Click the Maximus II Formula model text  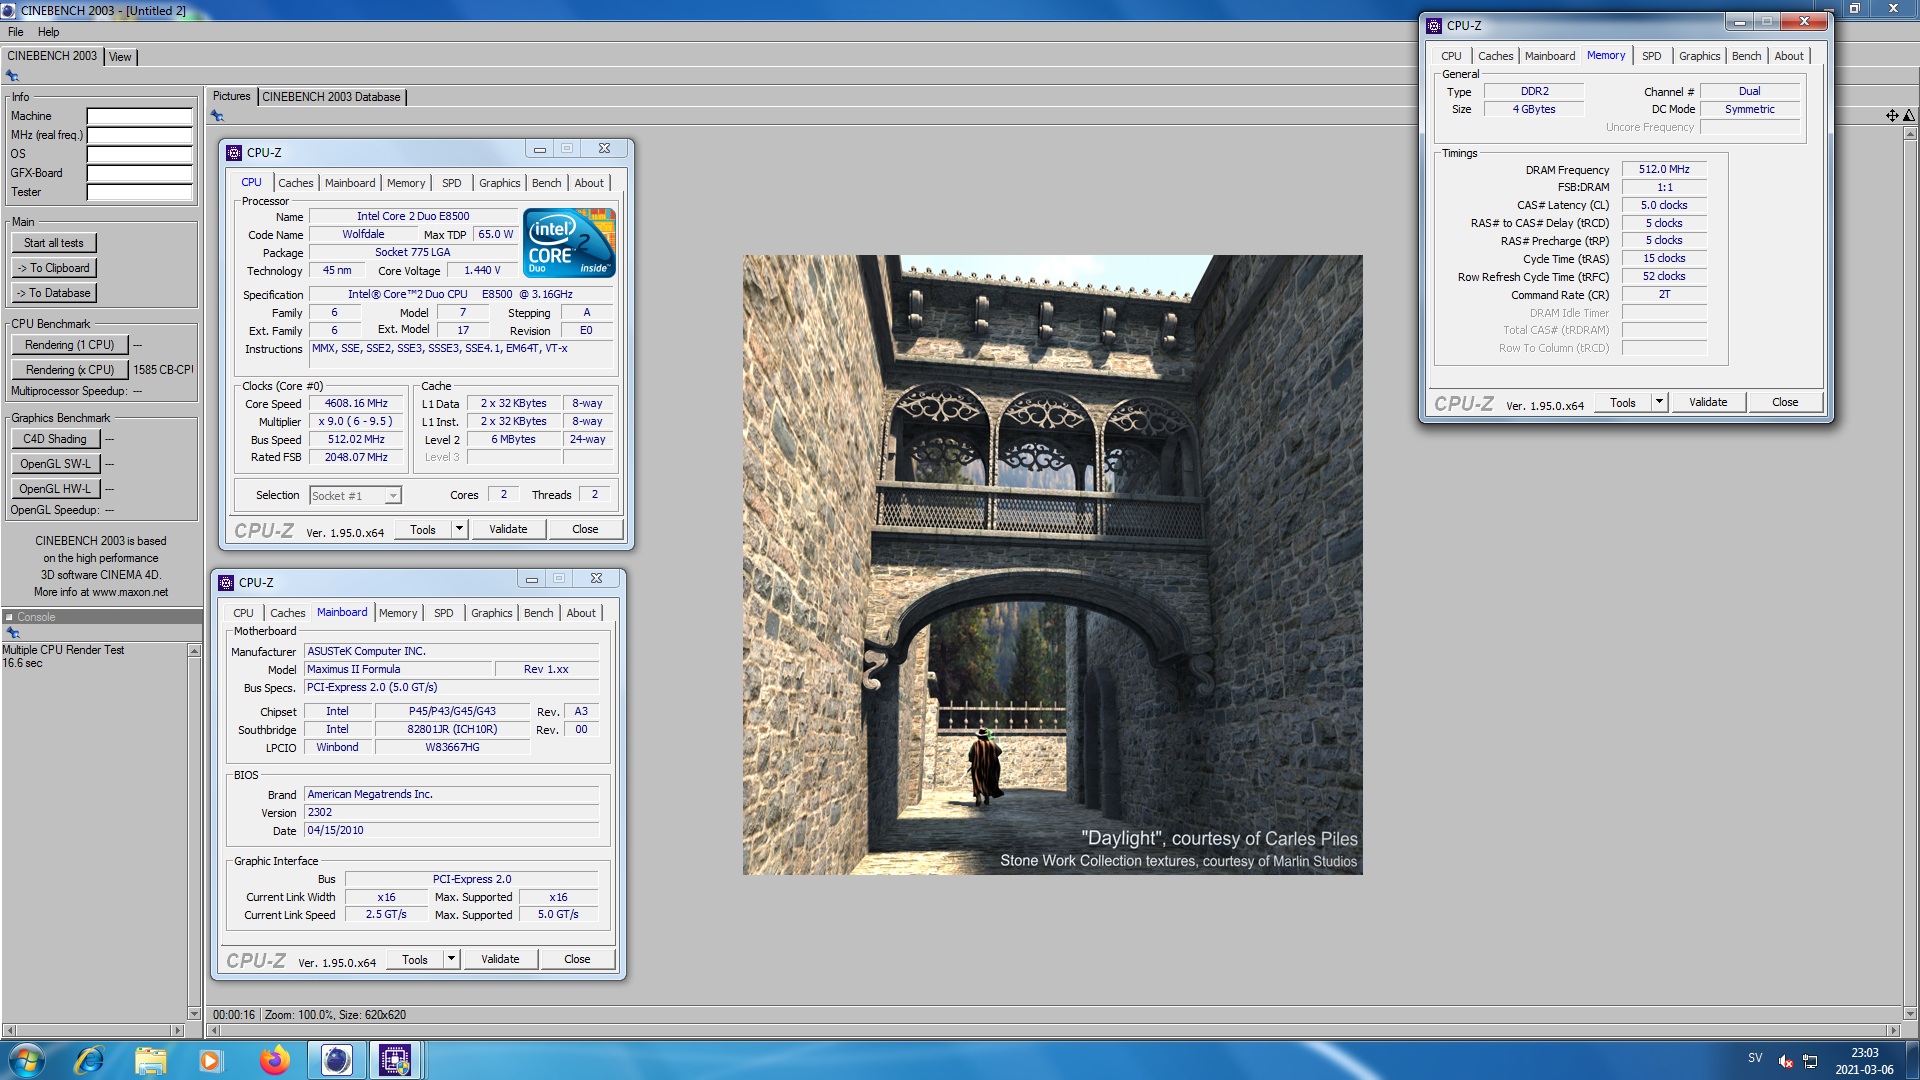[354, 670]
